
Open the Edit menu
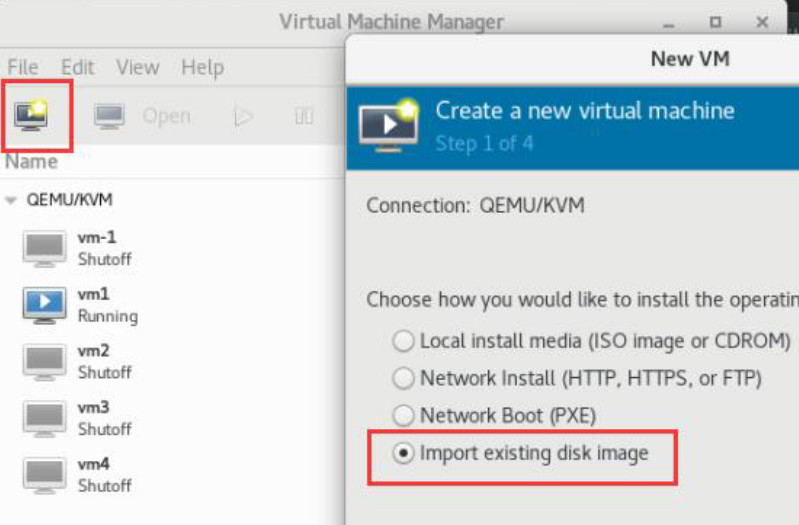77,67
